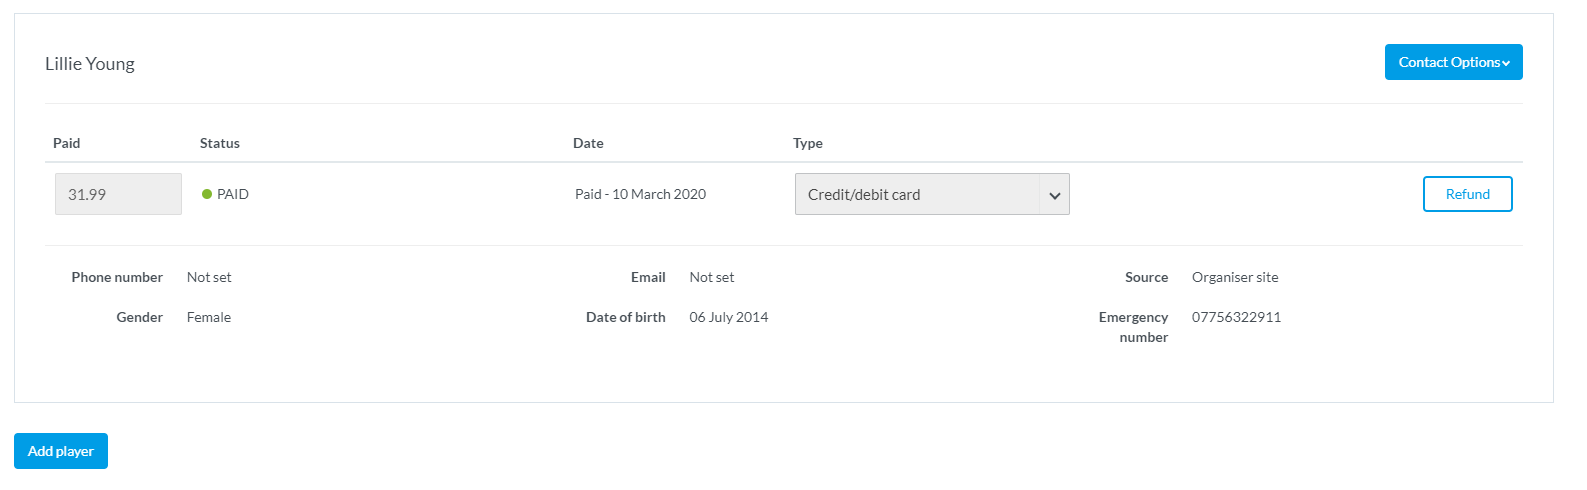This screenshot has width=1587, height=490.
Task: Click the Organiser site source value
Action: (x=1235, y=277)
